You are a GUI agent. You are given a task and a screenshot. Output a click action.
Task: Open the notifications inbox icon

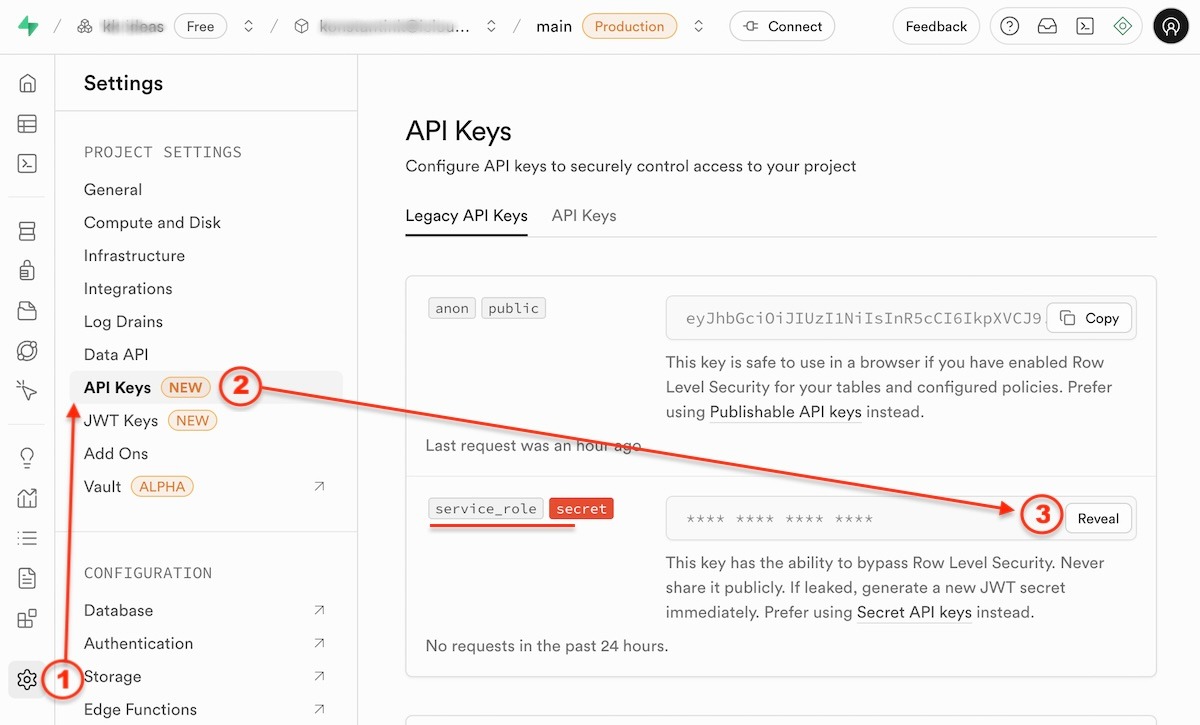coord(1047,26)
